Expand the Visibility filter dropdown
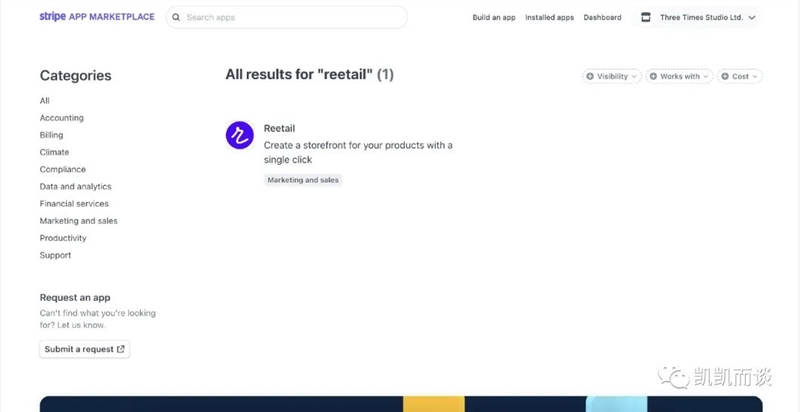The width and height of the screenshot is (800, 412). point(612,76)
